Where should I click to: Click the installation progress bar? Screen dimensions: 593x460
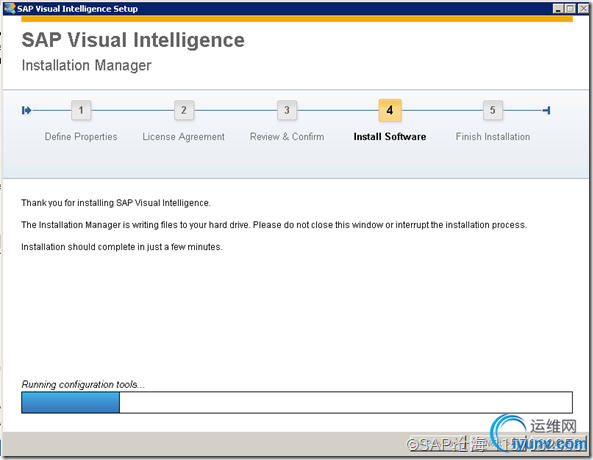tap(297, 402)
